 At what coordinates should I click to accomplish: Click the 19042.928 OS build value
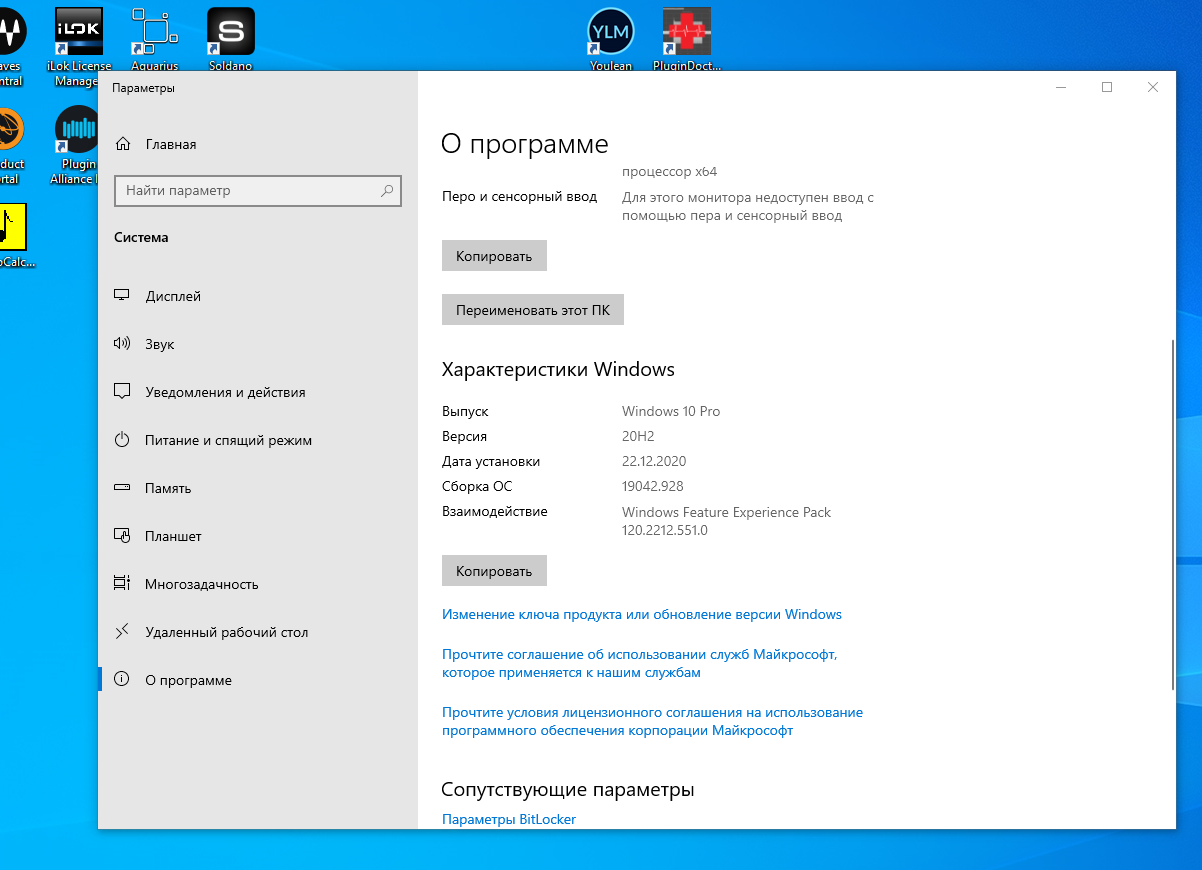pos(653,486)
